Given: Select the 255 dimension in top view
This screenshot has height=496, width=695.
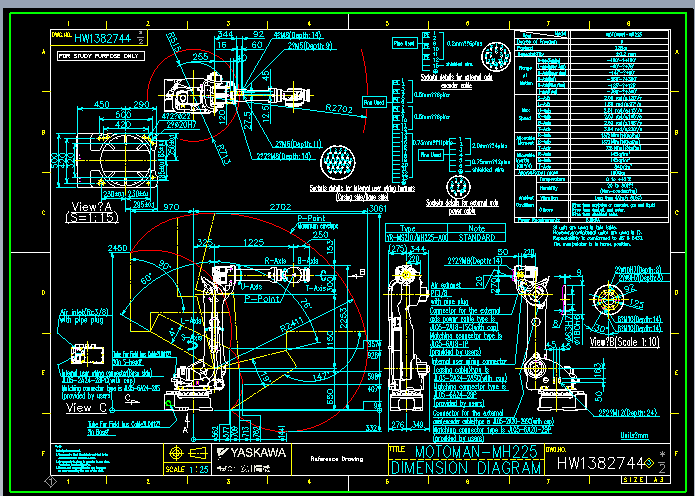Looking at the screenshot, I should tap(200, 56).
